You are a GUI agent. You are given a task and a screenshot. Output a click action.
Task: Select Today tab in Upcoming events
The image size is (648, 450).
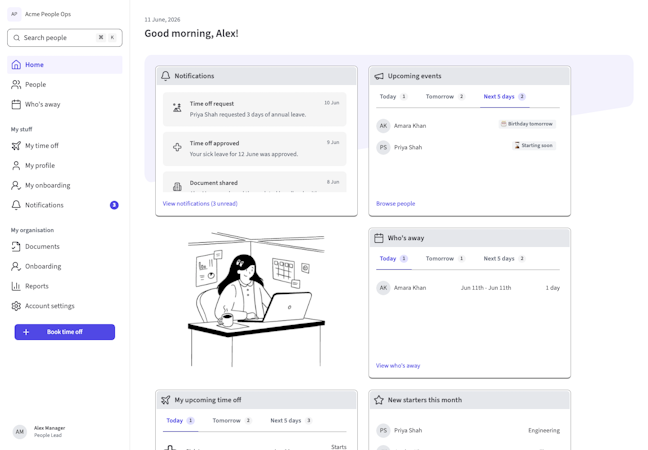pyautogui.click(x=393, y=97)
